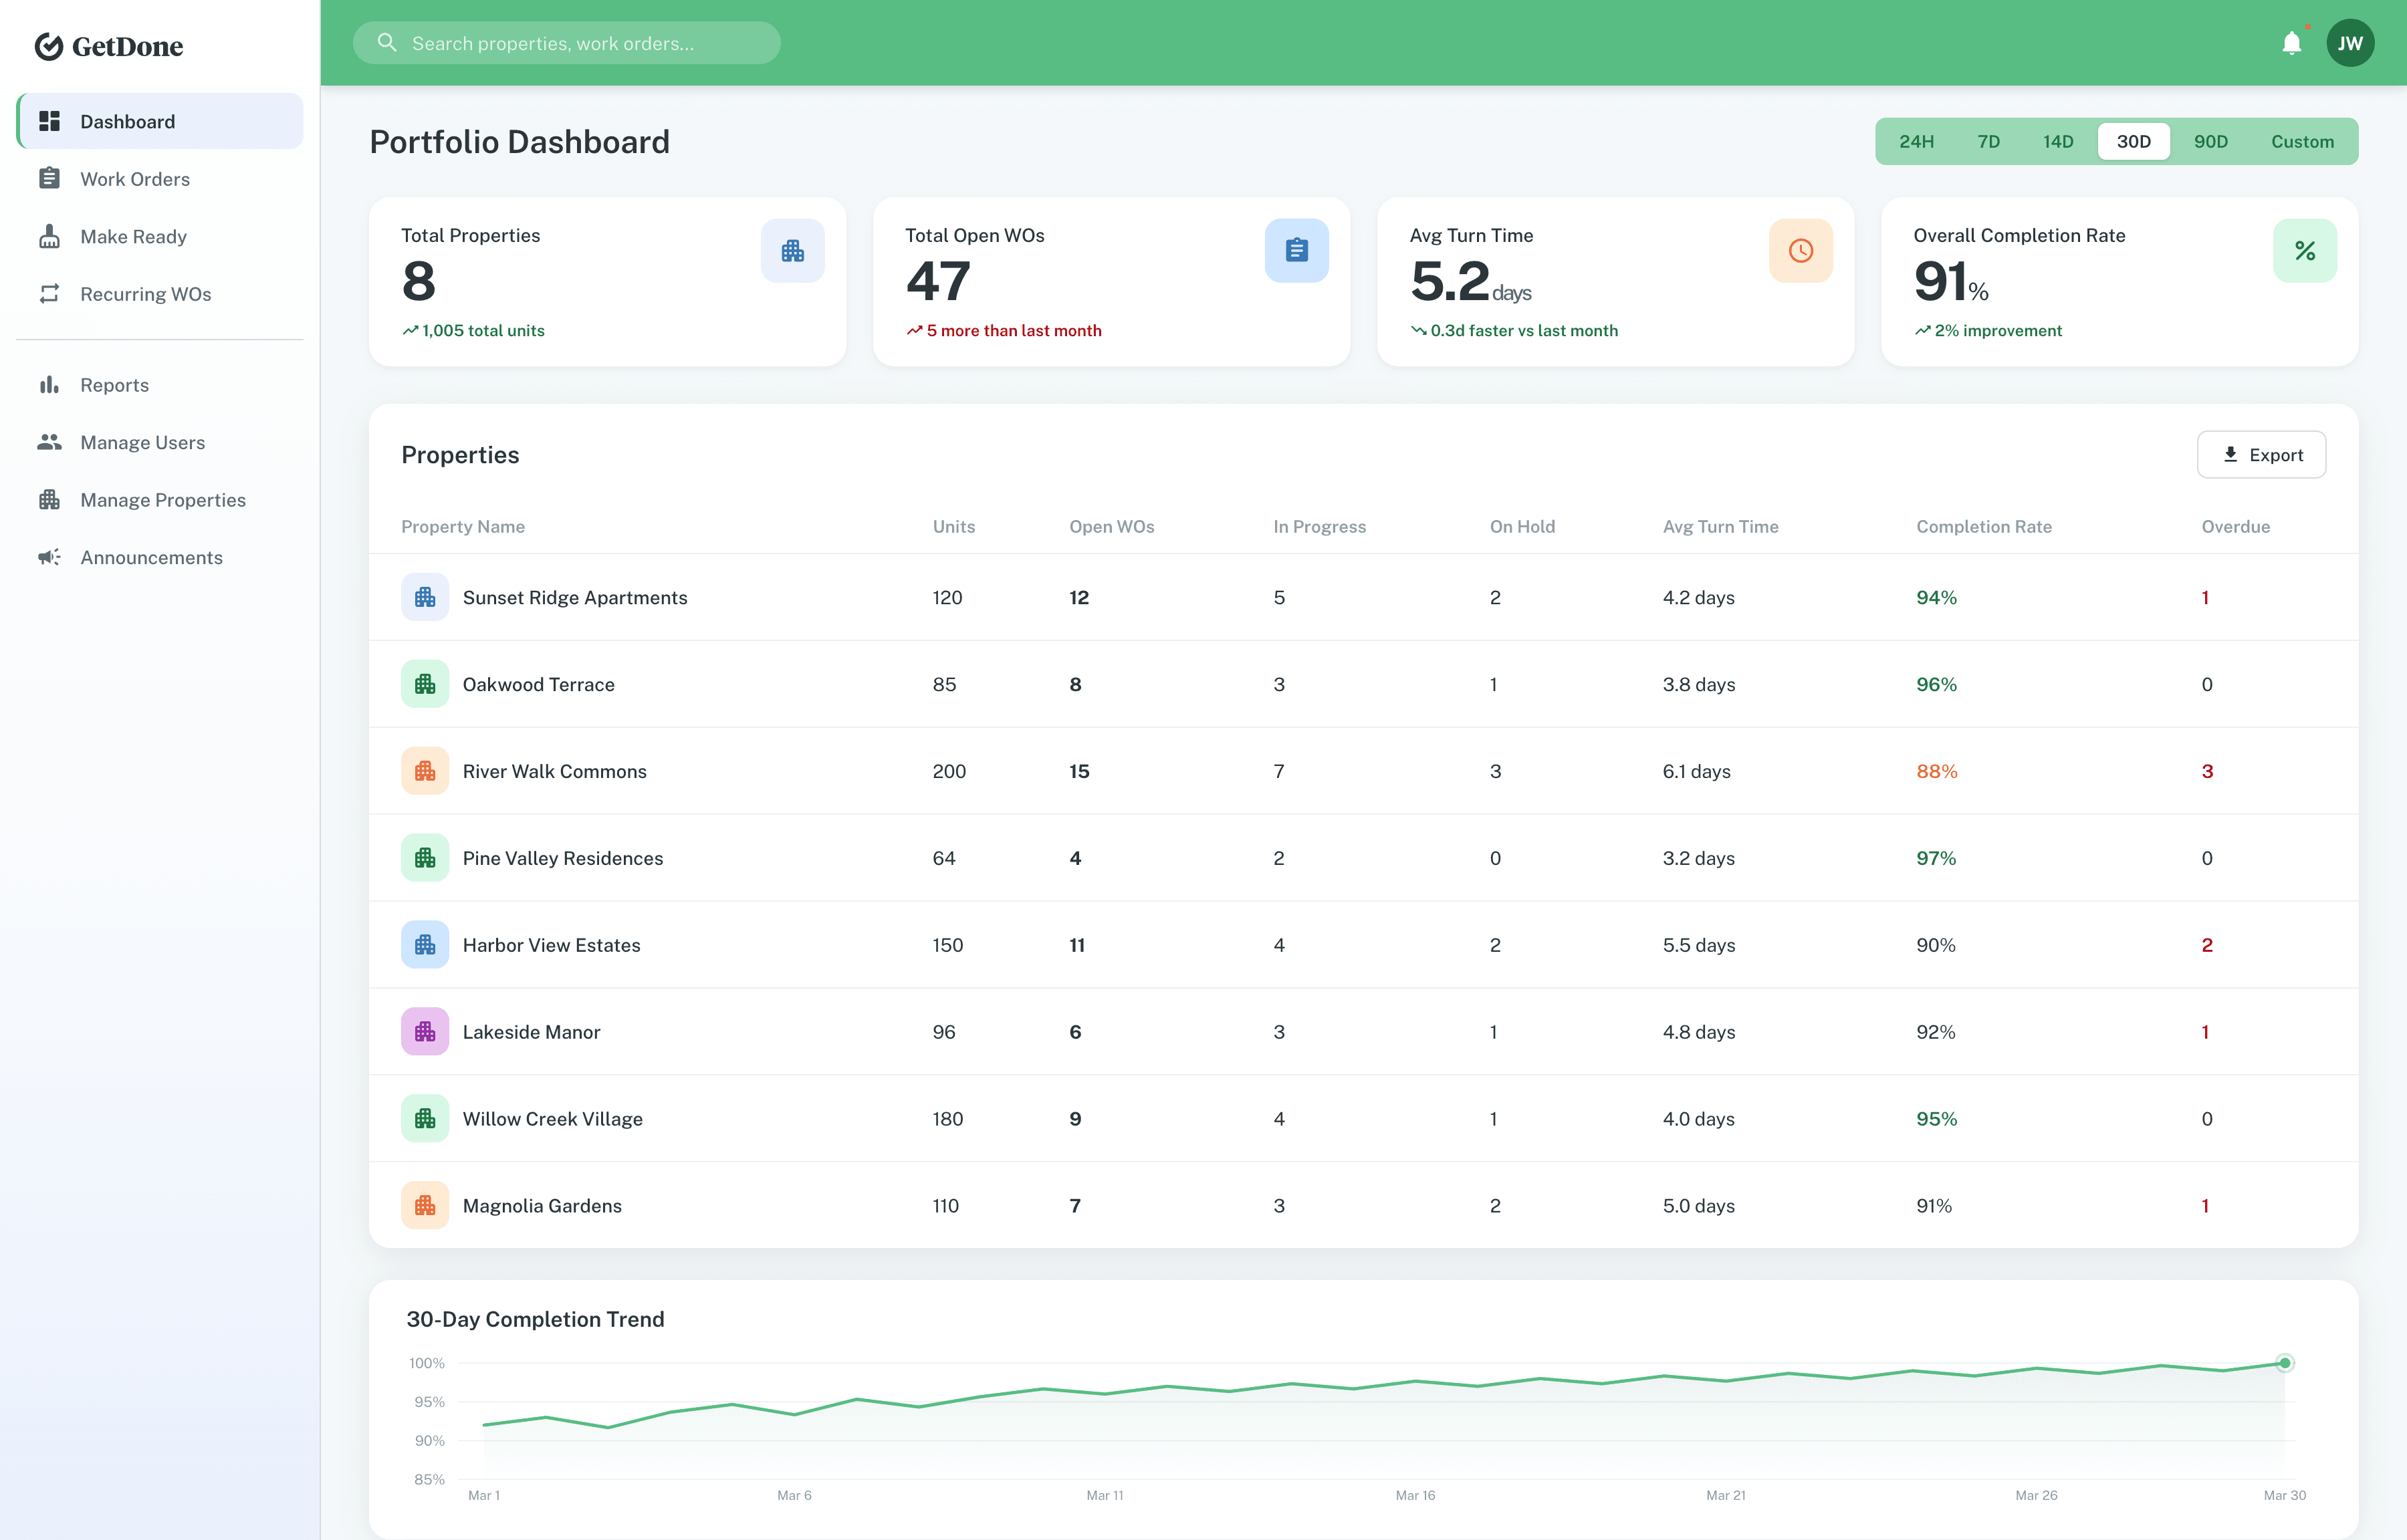2407x1540 pixels.
Task: Open Work Orders from the sidebar
Action: point(135,178)
